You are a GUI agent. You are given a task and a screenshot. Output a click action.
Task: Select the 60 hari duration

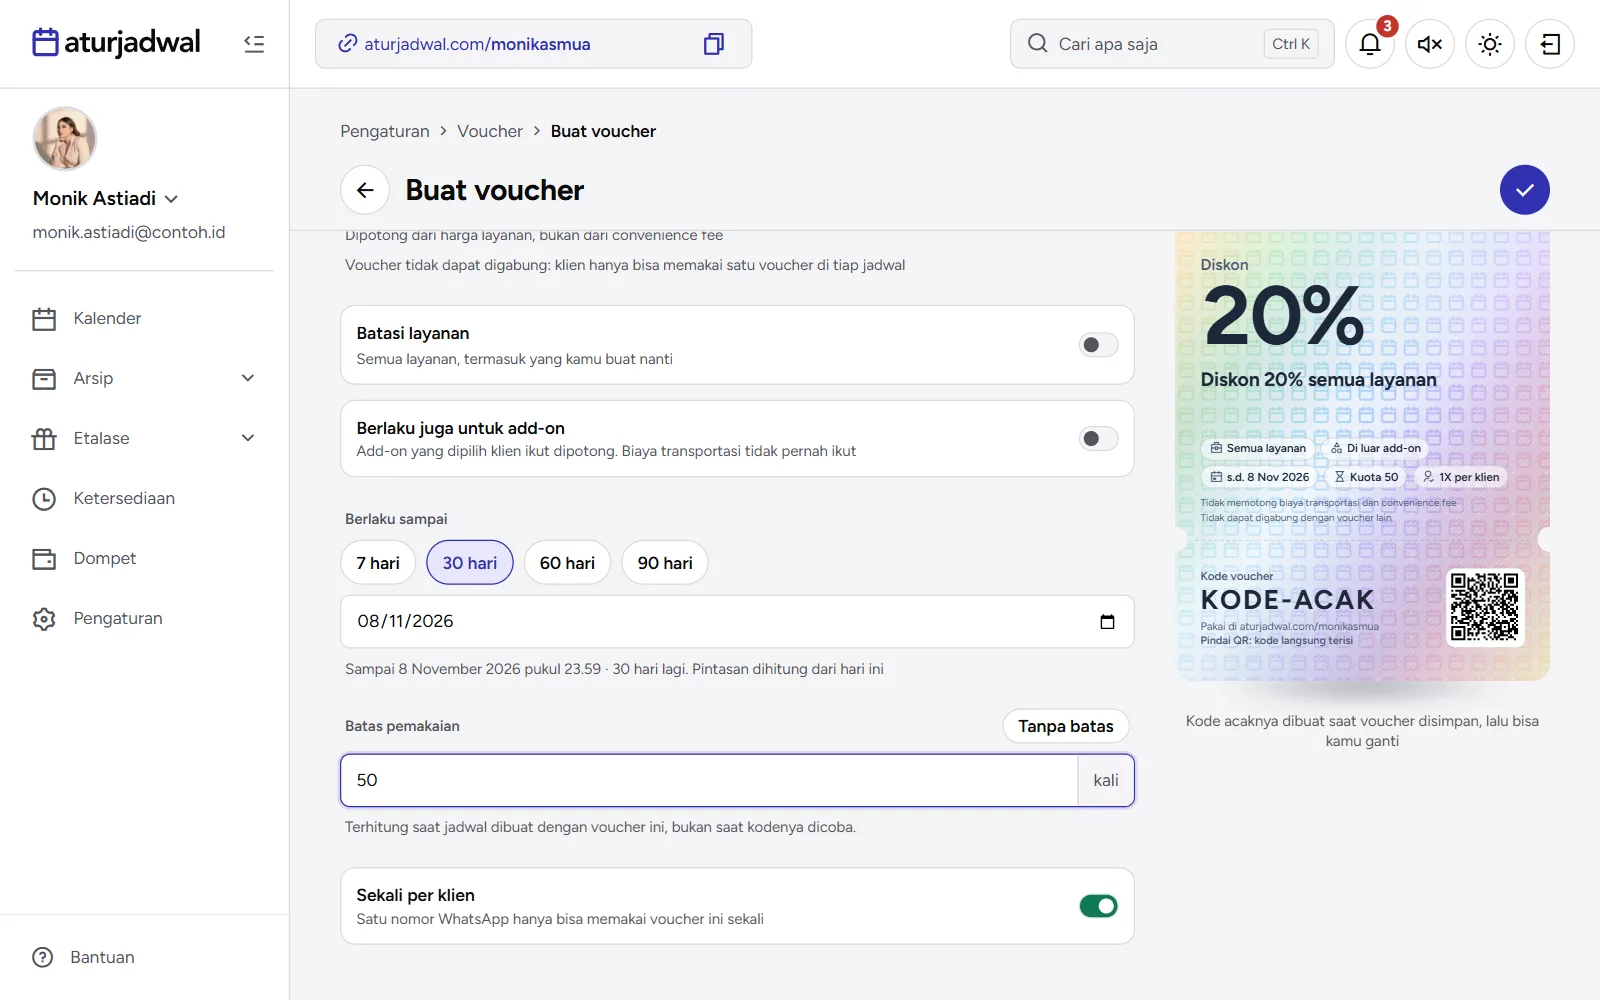pos(567,563)
